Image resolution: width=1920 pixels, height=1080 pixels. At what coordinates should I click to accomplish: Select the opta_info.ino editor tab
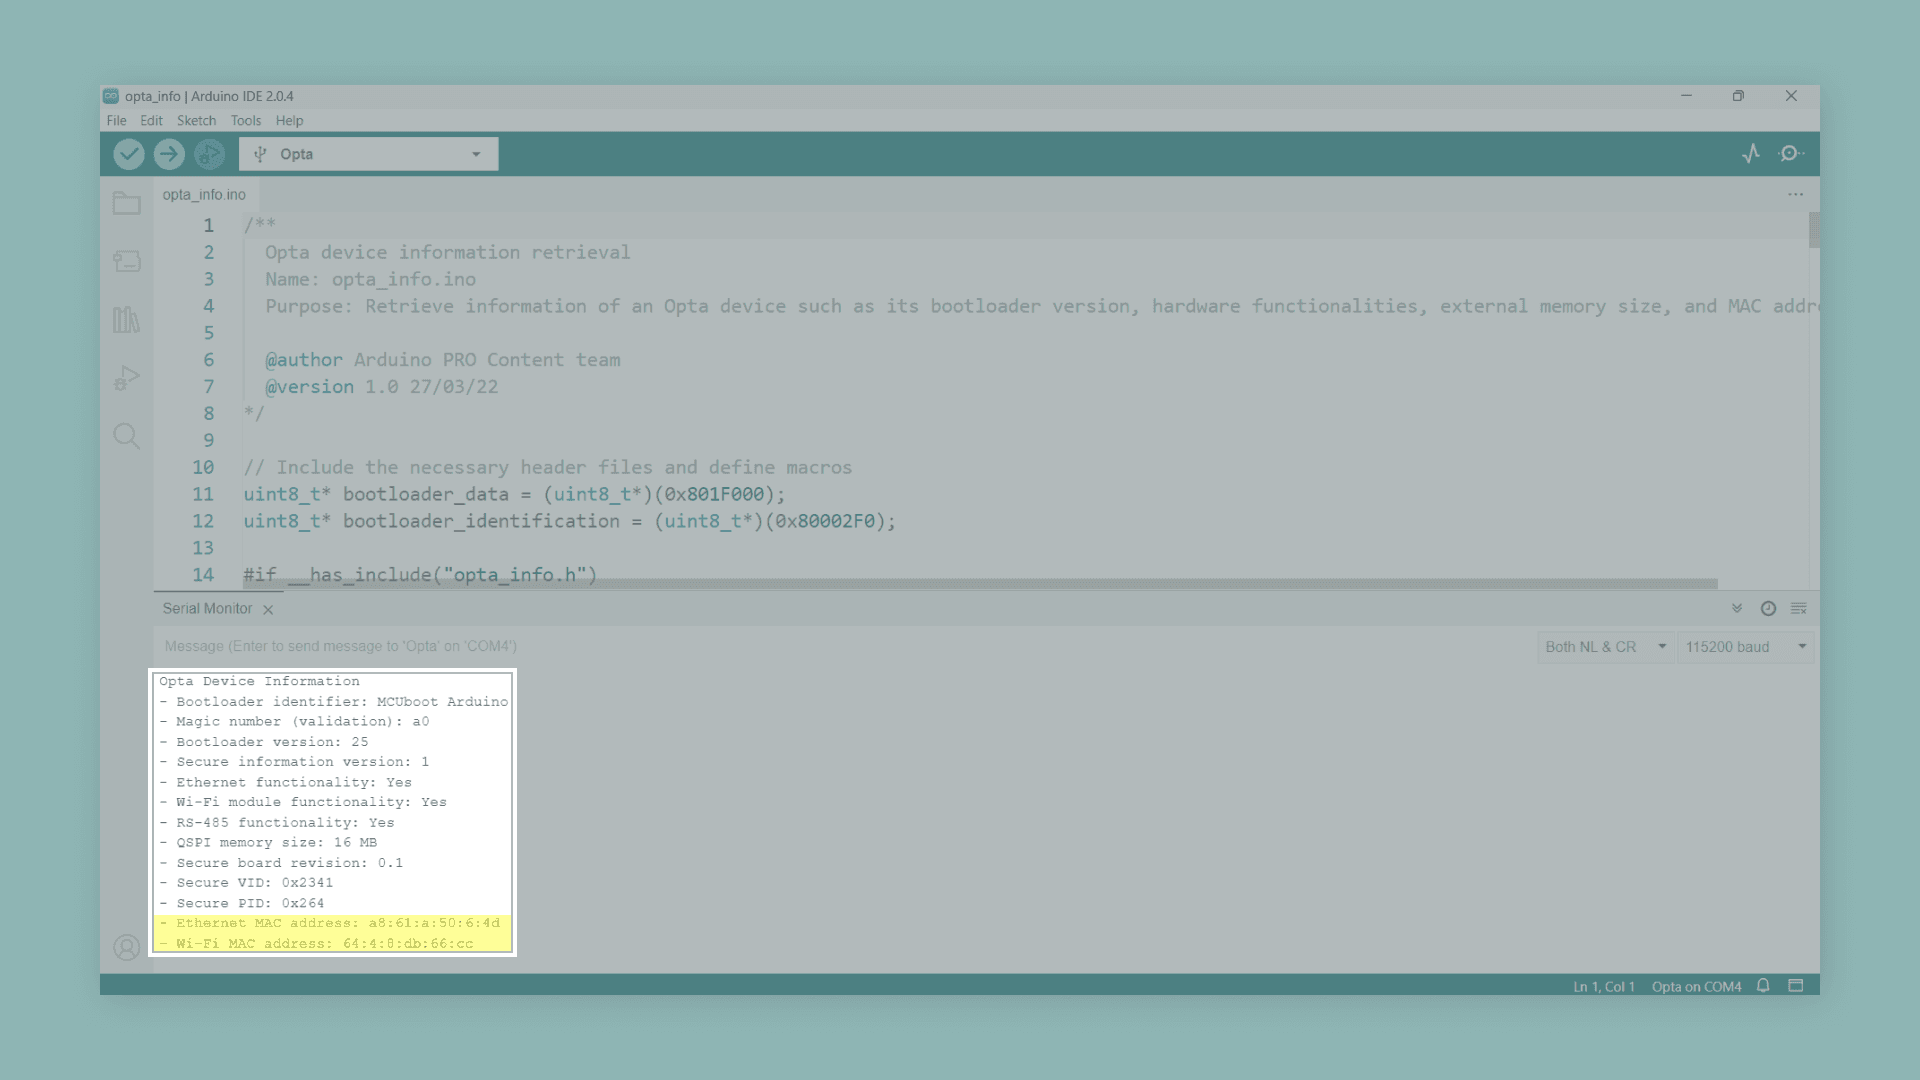pos(204,195)
